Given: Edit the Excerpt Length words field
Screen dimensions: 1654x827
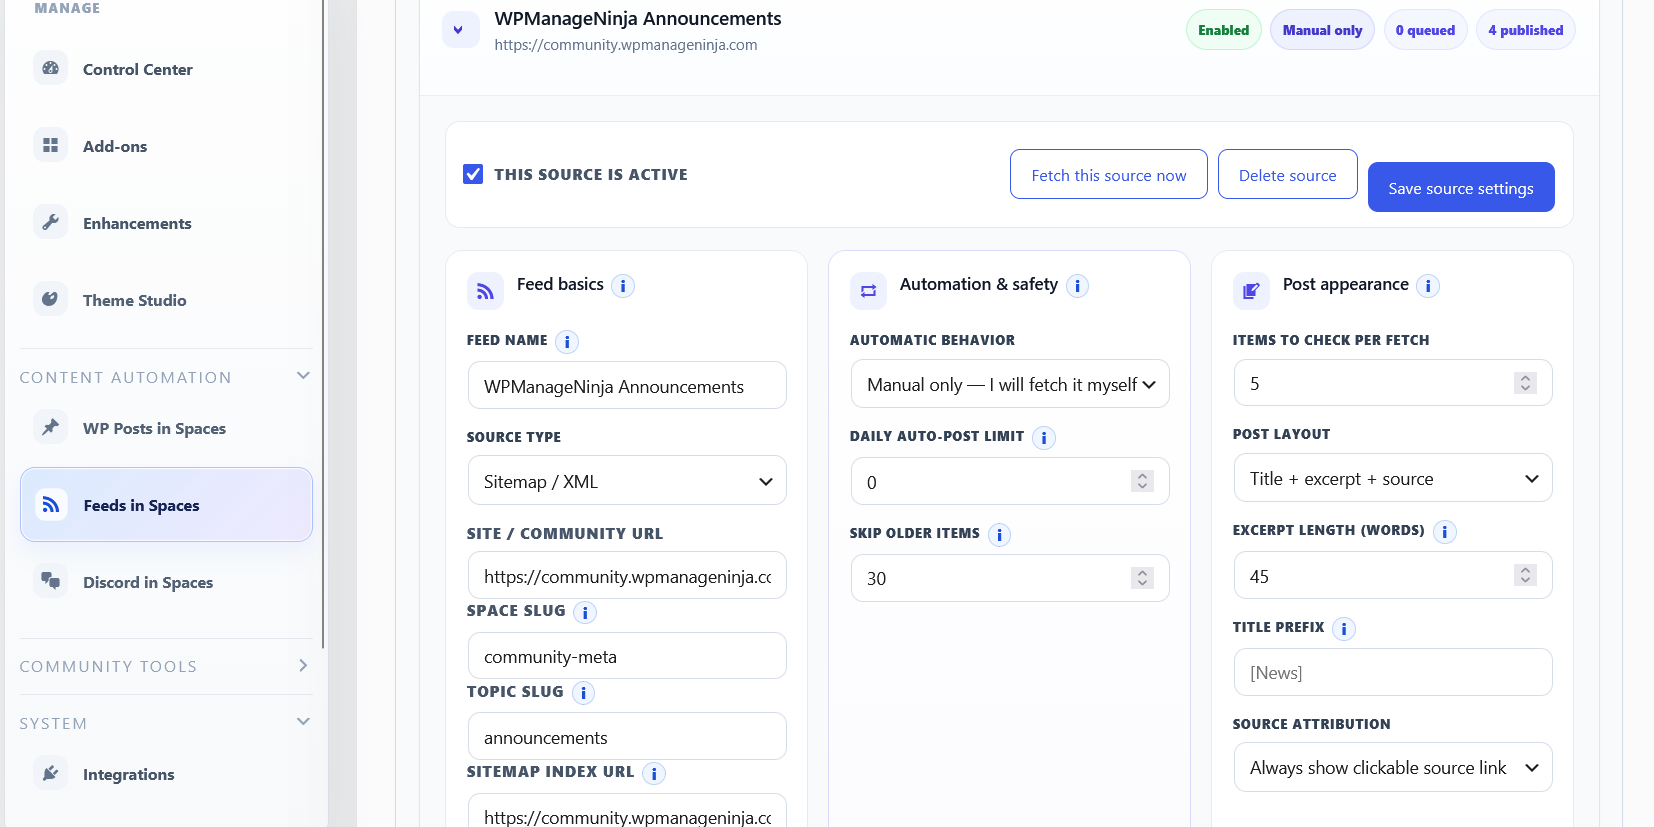Looking at the screenshot, I should coord(1393,575).
